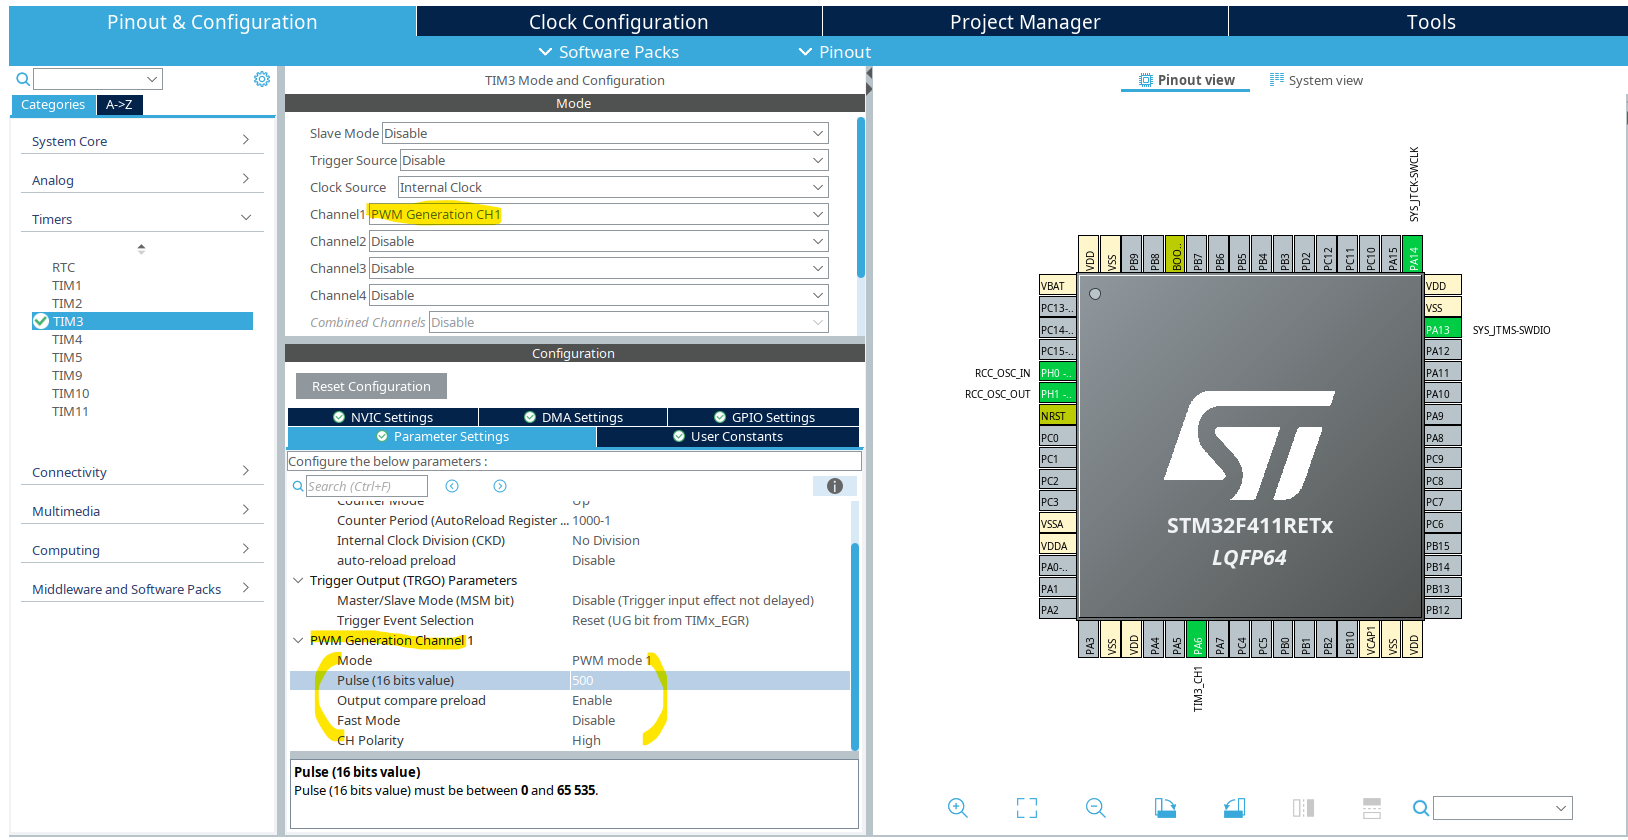Click the parameter list vertical scrollbar

click(x=855, y=645)
